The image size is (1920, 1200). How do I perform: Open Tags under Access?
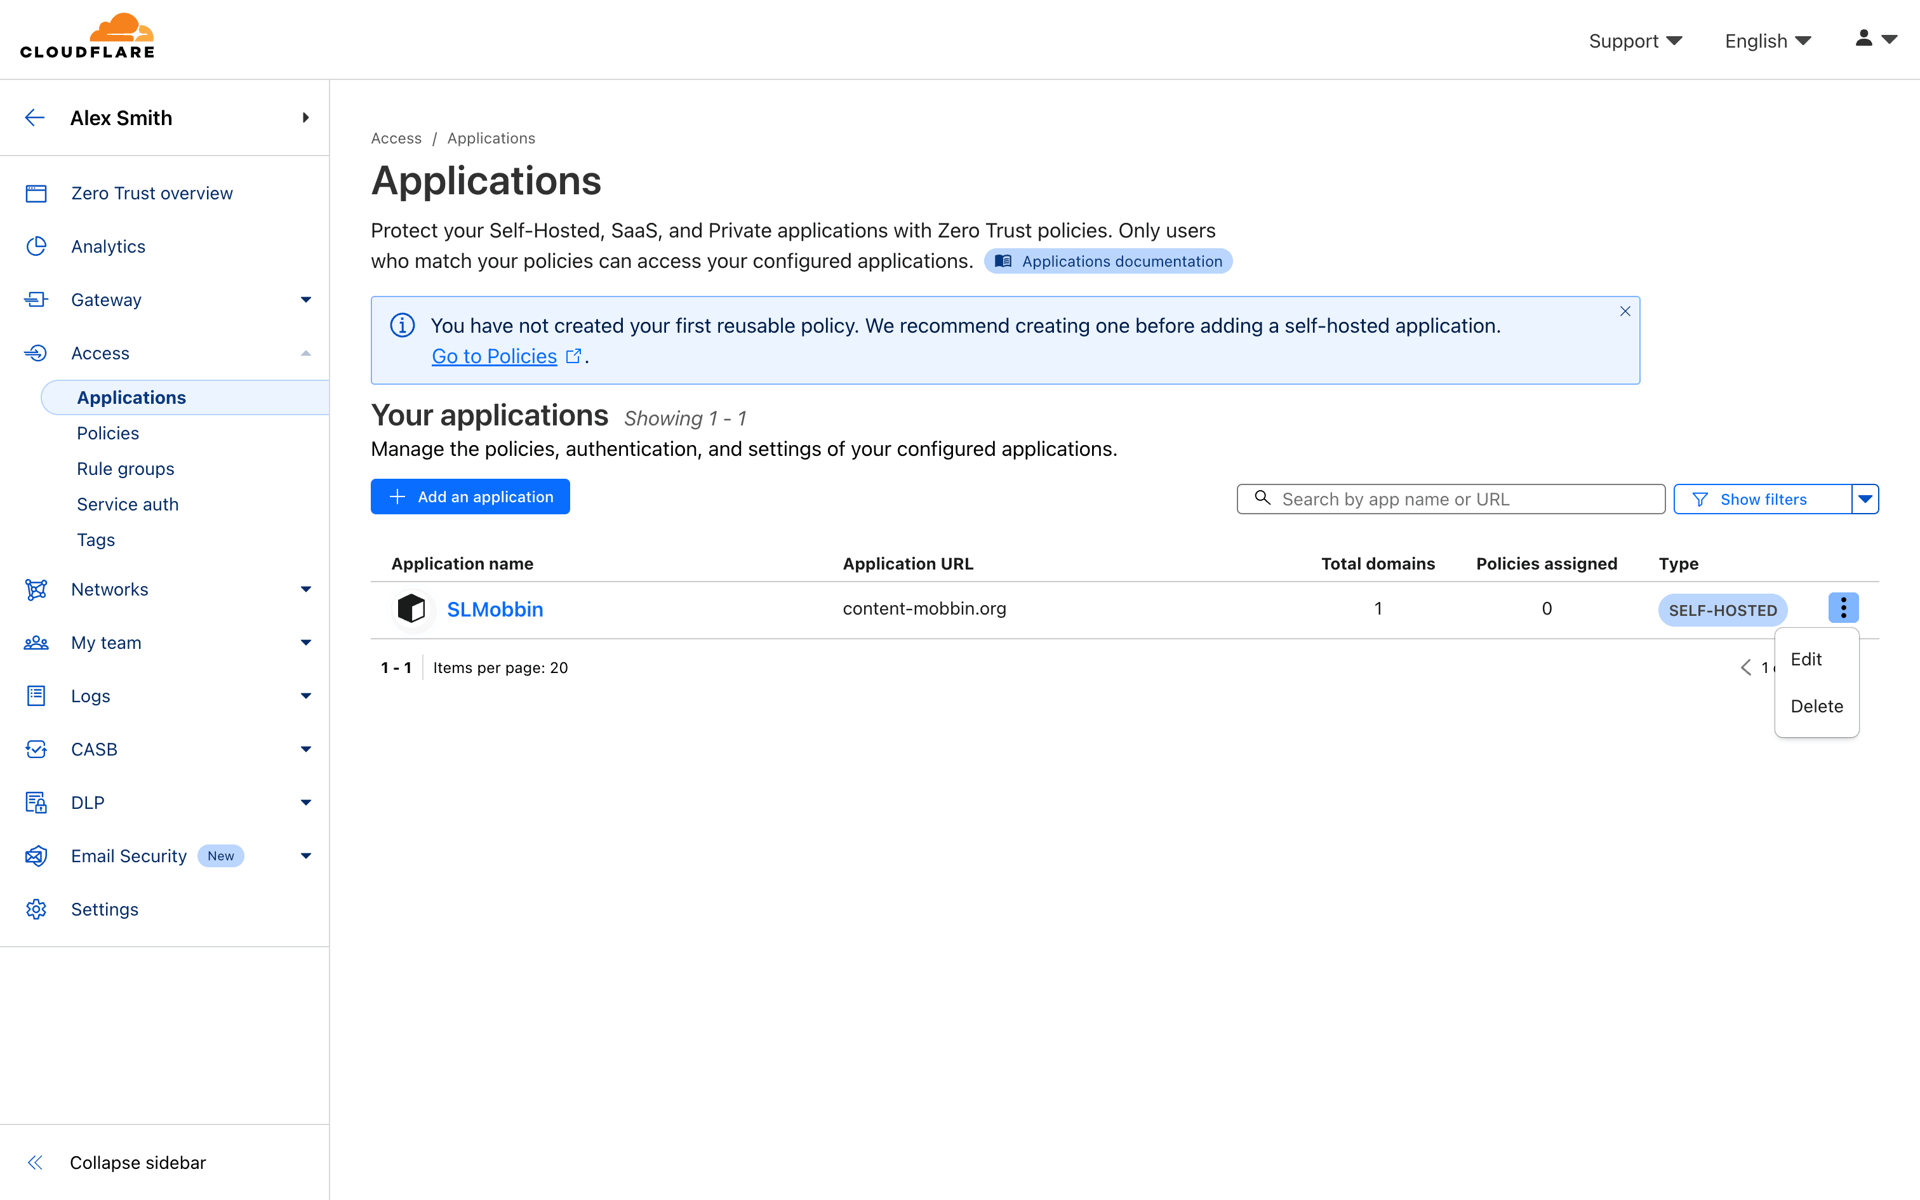tap(95, 540)
